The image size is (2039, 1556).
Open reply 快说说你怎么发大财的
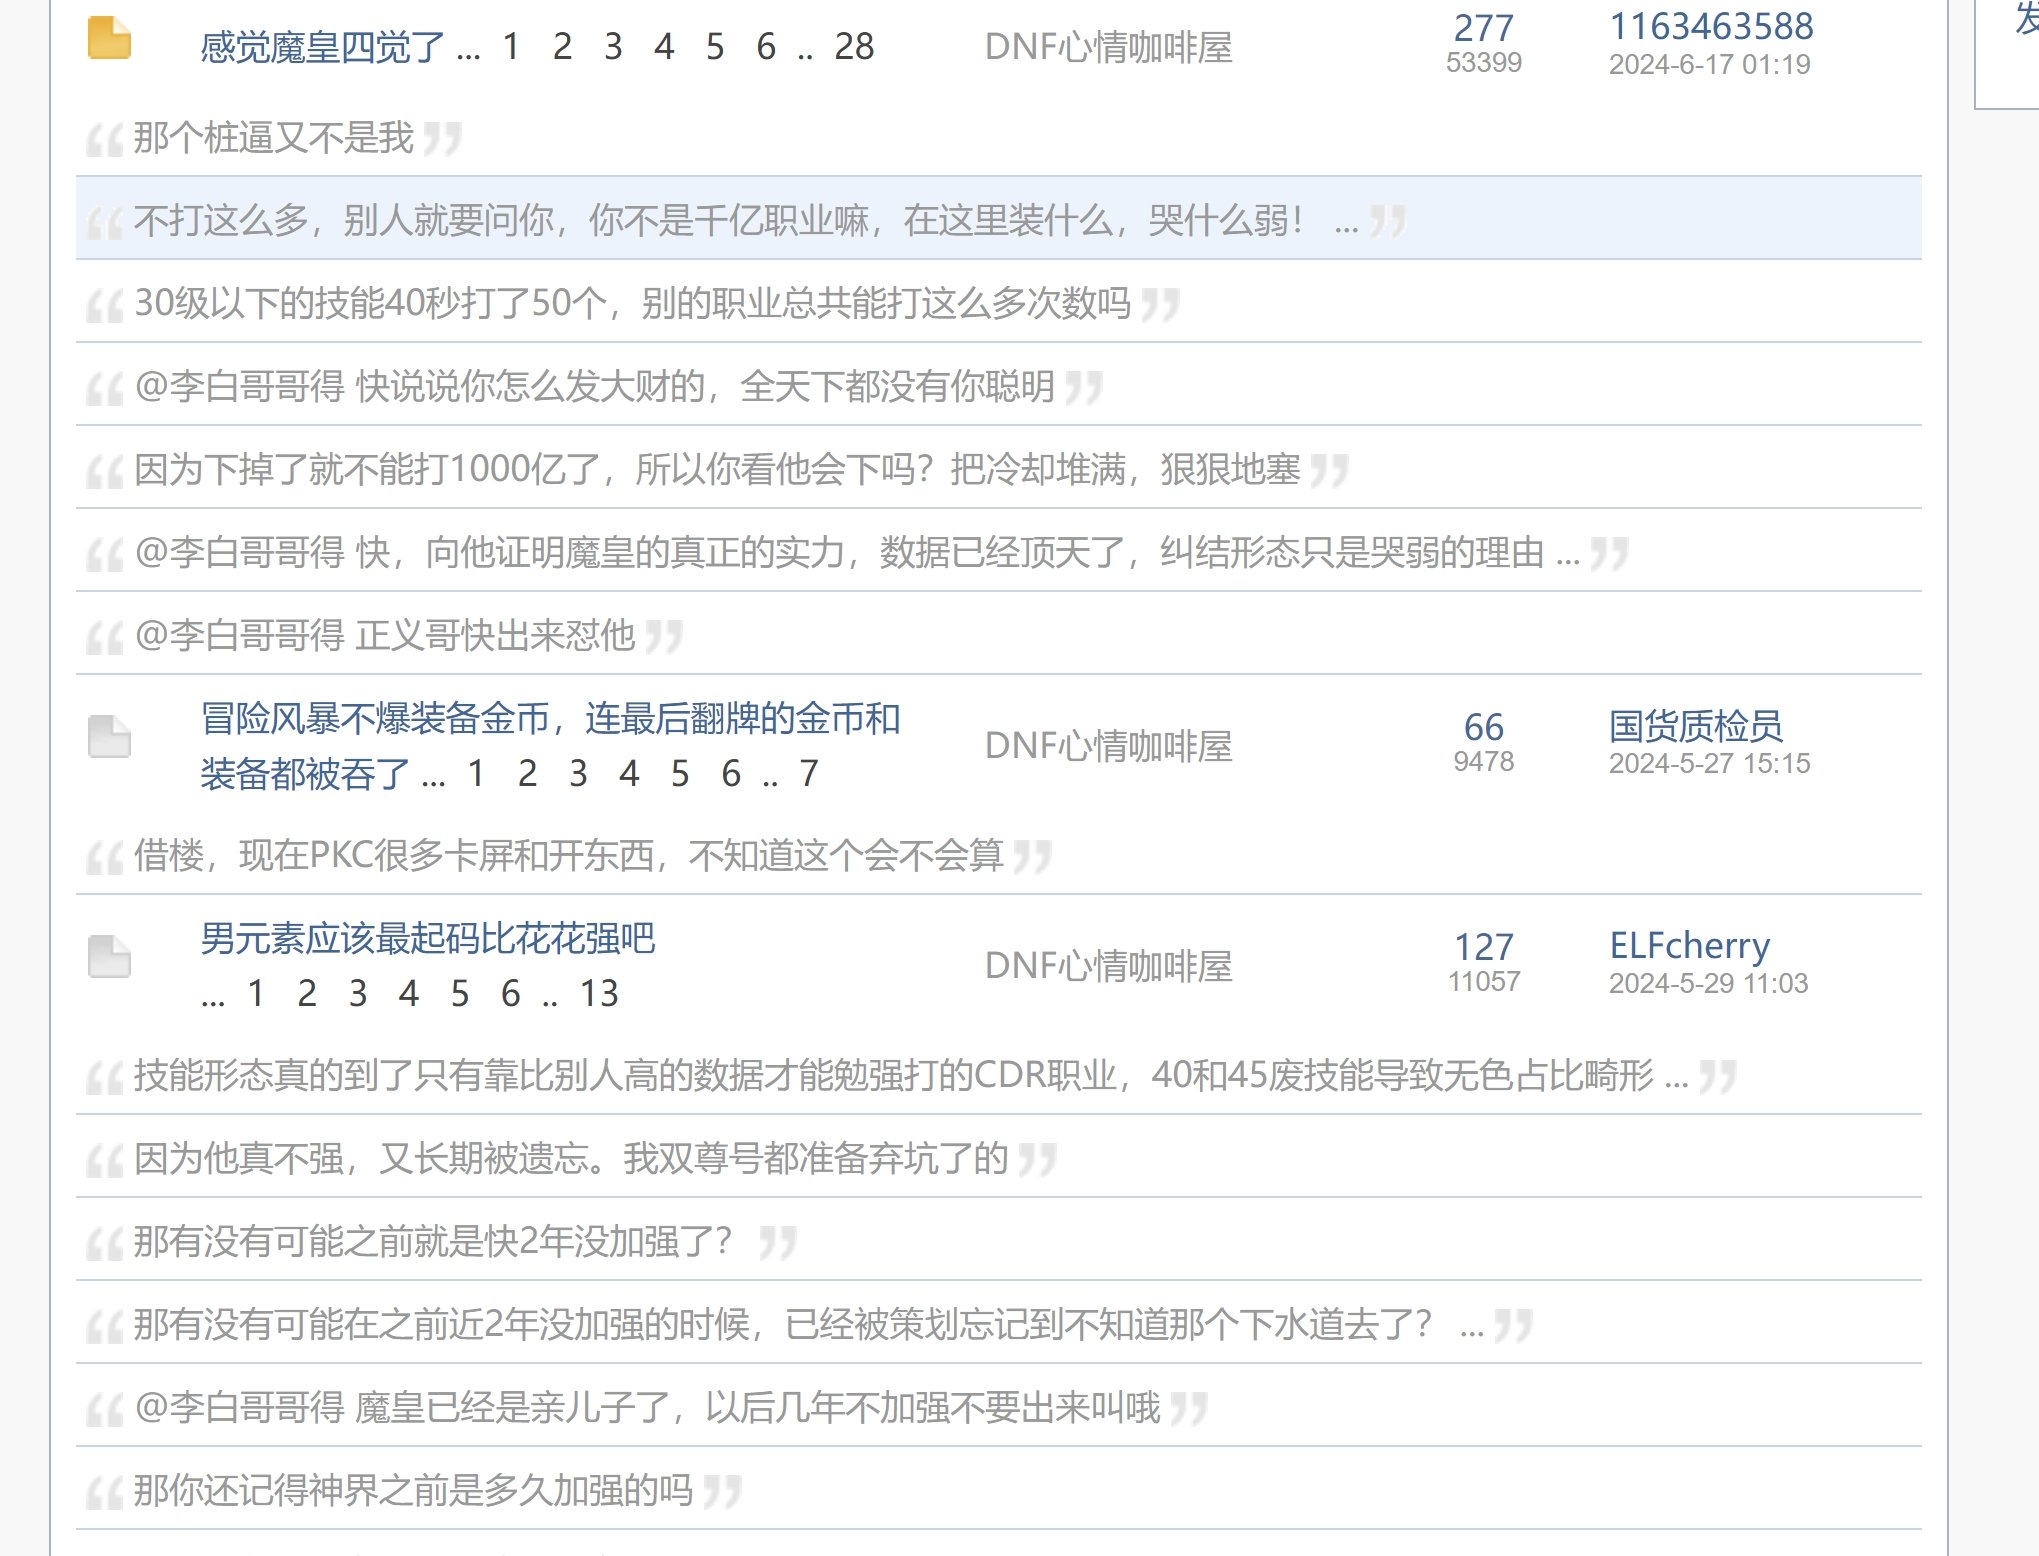pos(594,386)
